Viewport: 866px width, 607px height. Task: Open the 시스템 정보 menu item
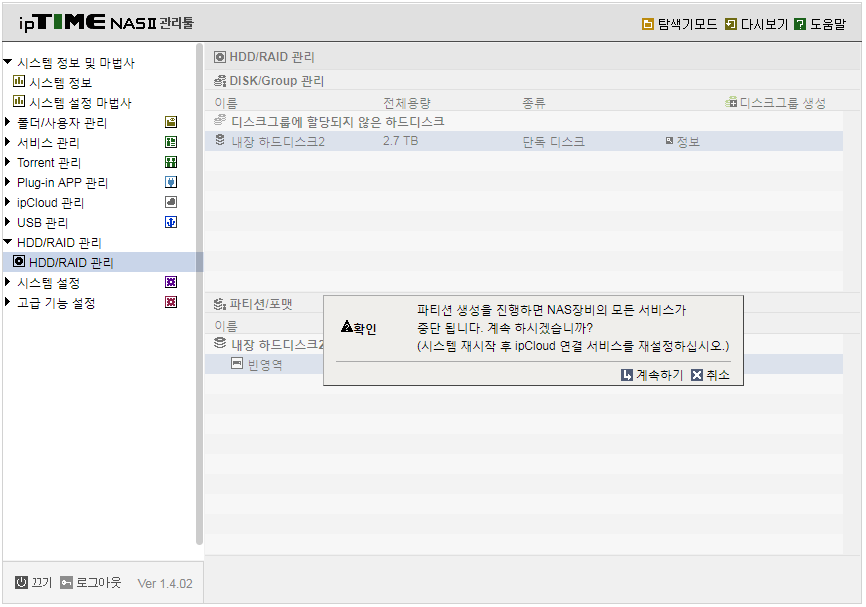click(x=60, y=82)
